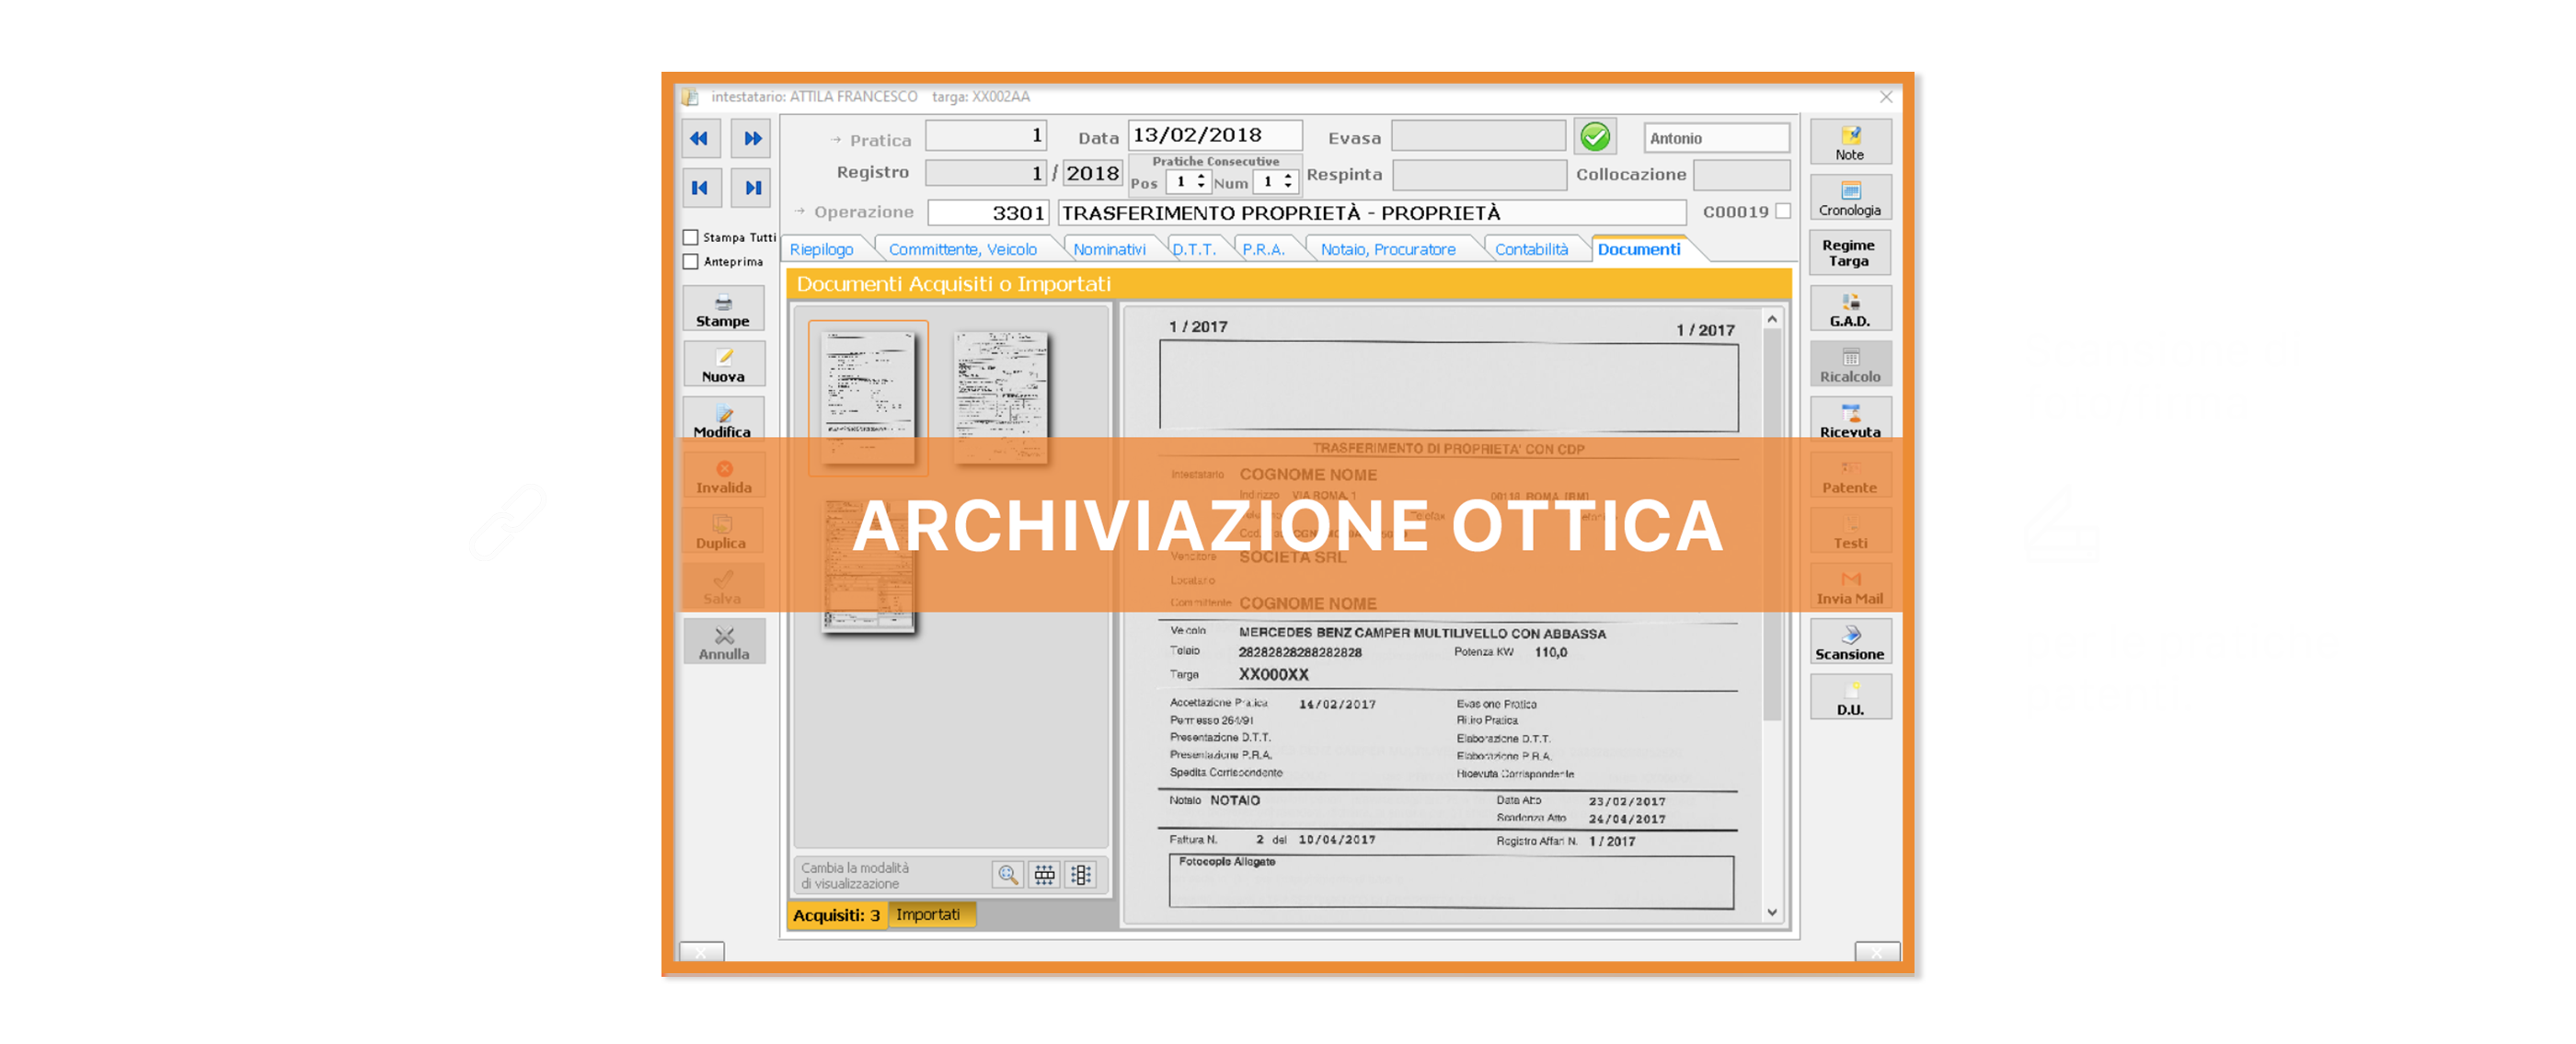This screenshot has height=1044, width=2576.
Task: Open the D.T.T. tab
Action: click(1194, 250)
